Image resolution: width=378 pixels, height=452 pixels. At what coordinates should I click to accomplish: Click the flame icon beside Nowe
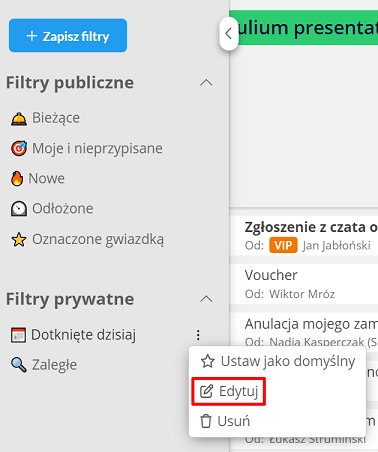tap(17, 179)
